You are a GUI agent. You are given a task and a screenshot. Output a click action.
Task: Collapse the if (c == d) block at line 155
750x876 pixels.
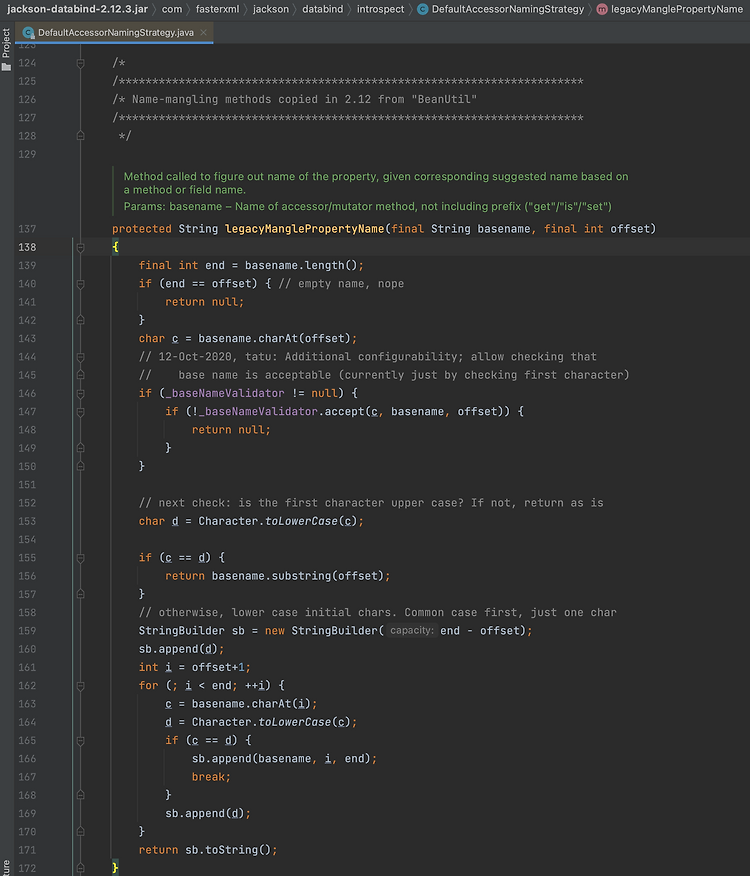click(x=80, y=558)
